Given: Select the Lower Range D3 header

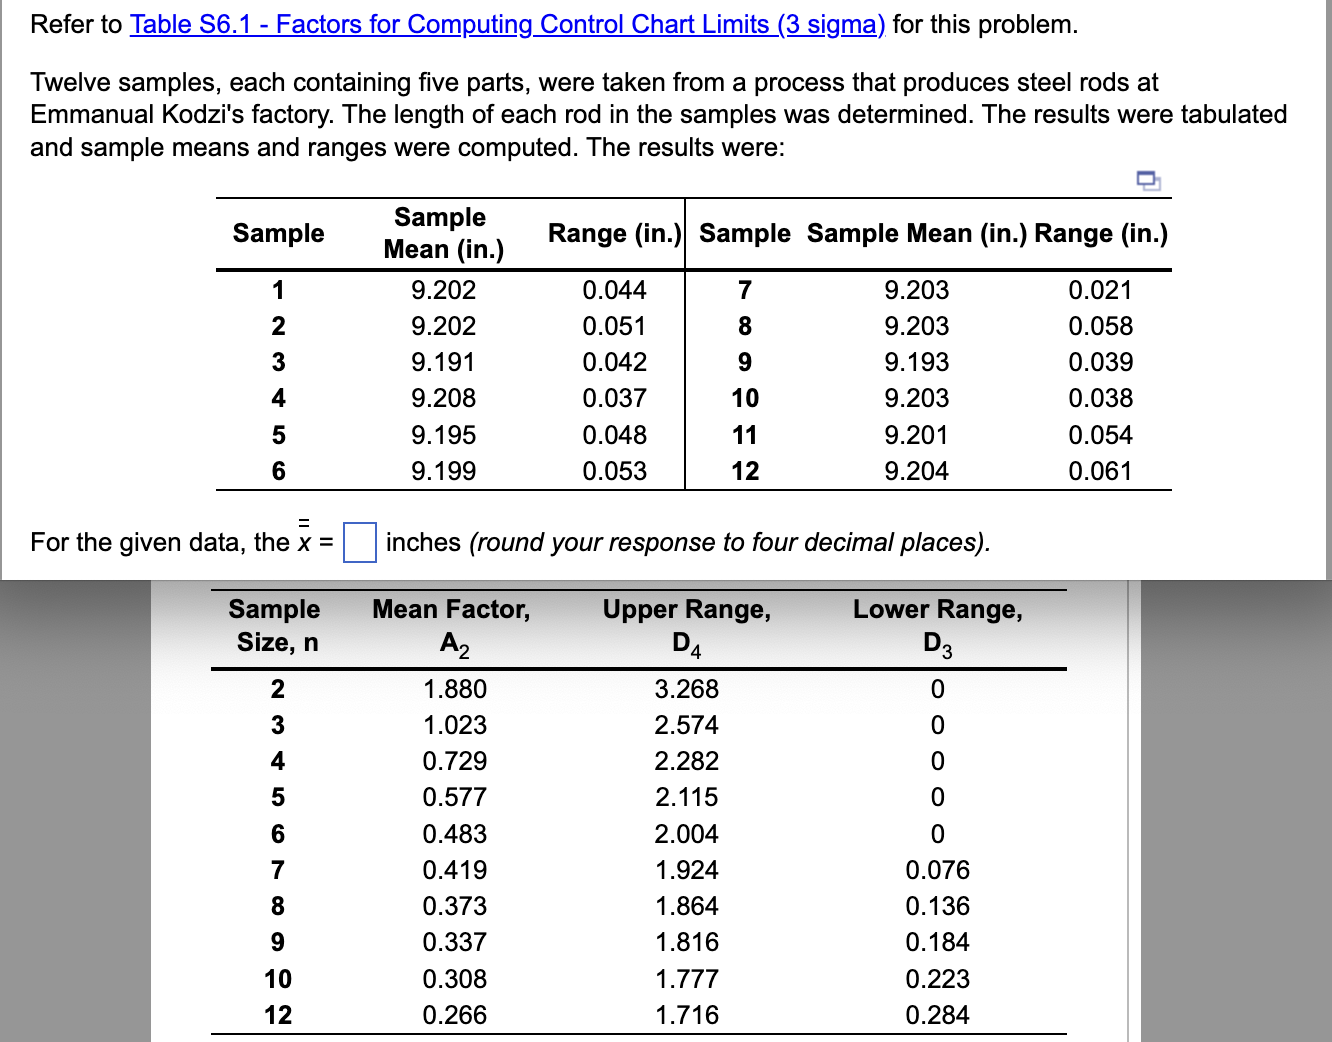Looking at the screenshot, I should coord(938,625).
